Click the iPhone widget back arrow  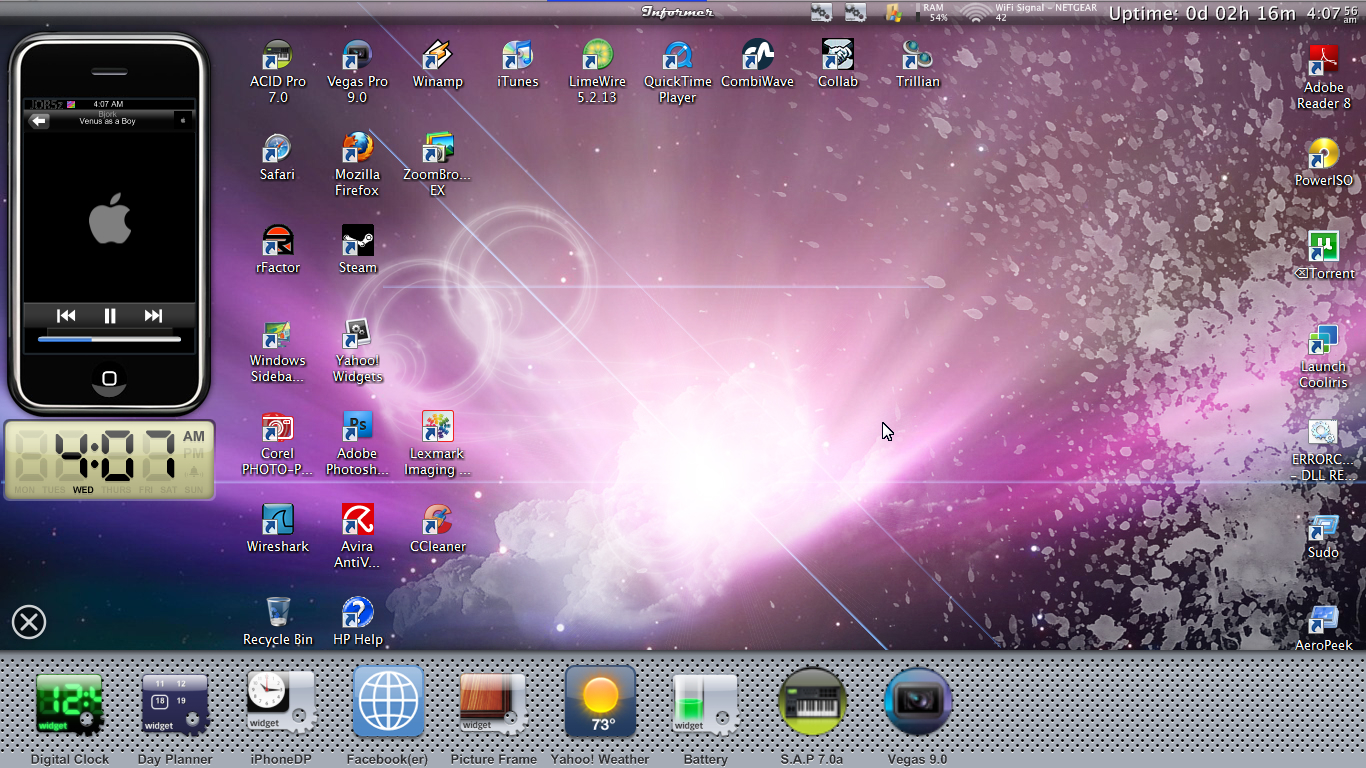39,121
